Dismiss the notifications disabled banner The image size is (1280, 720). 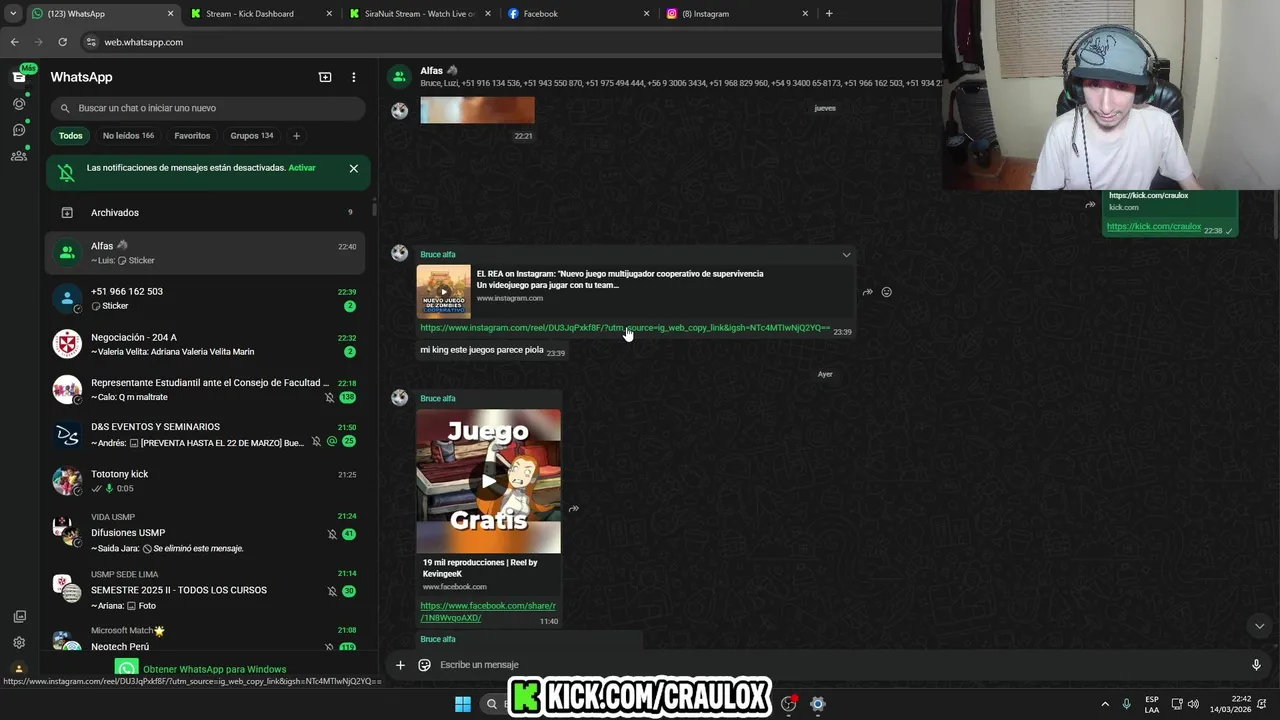pyautogui.click(x=353, y=168)
